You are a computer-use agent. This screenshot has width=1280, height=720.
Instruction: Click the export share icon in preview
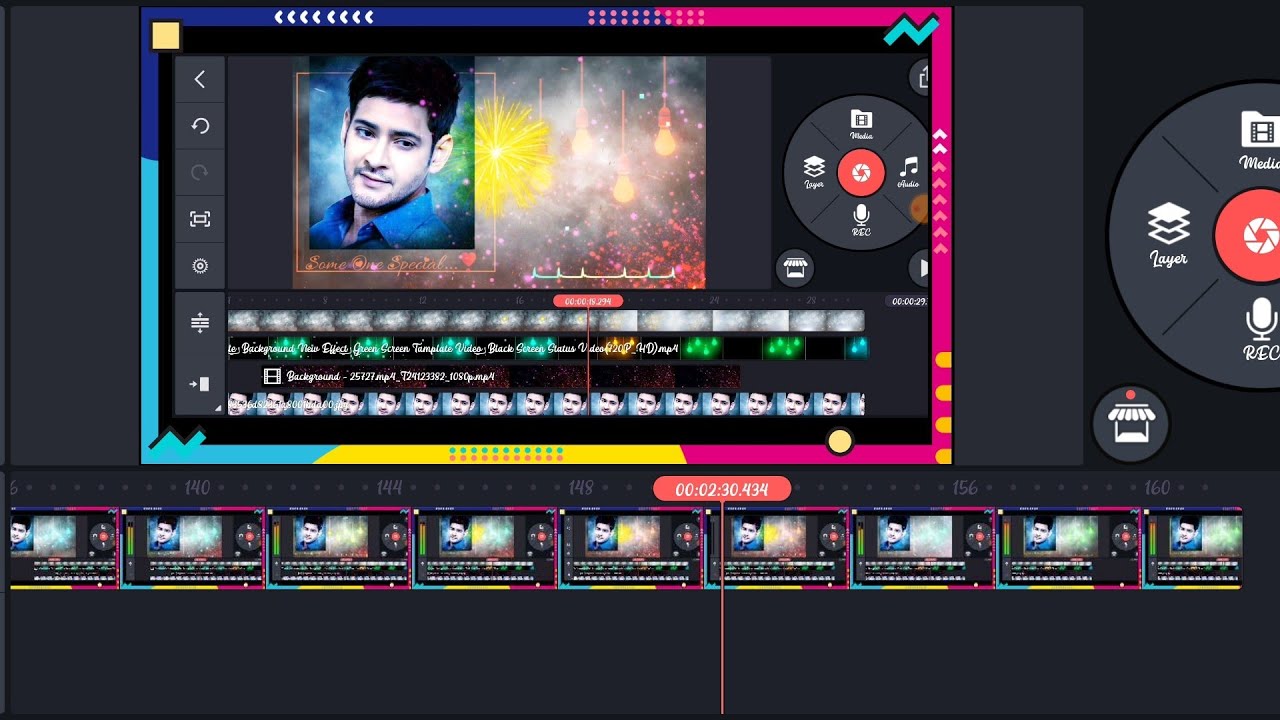click(x=921, y=76)
